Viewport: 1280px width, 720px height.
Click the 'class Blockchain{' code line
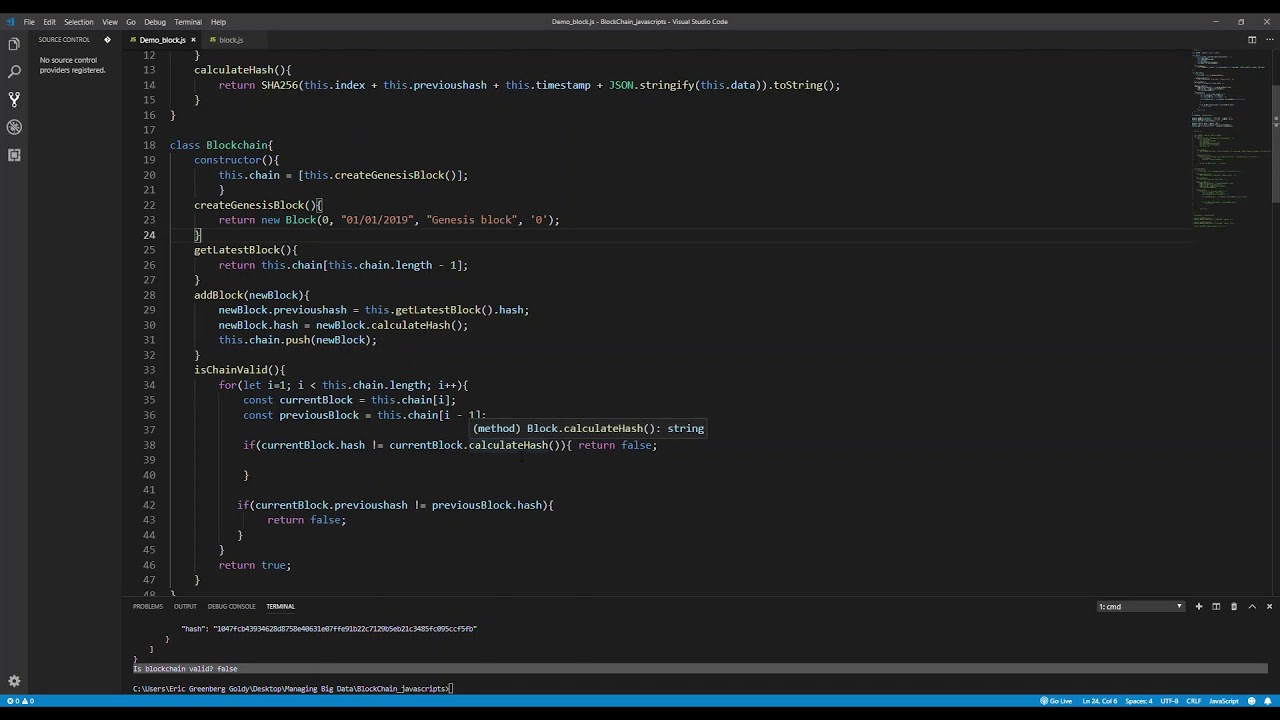click(x=221, y=145)
